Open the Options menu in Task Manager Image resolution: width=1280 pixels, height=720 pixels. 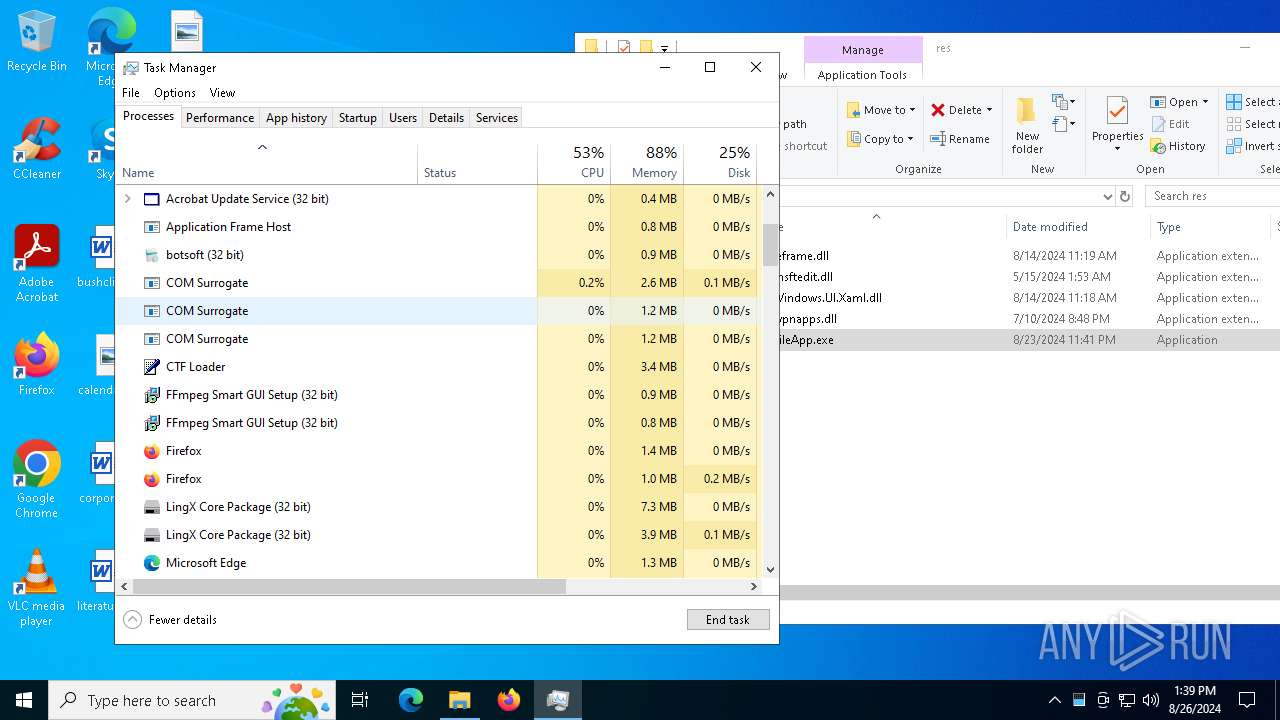click(x=175, y=93)
